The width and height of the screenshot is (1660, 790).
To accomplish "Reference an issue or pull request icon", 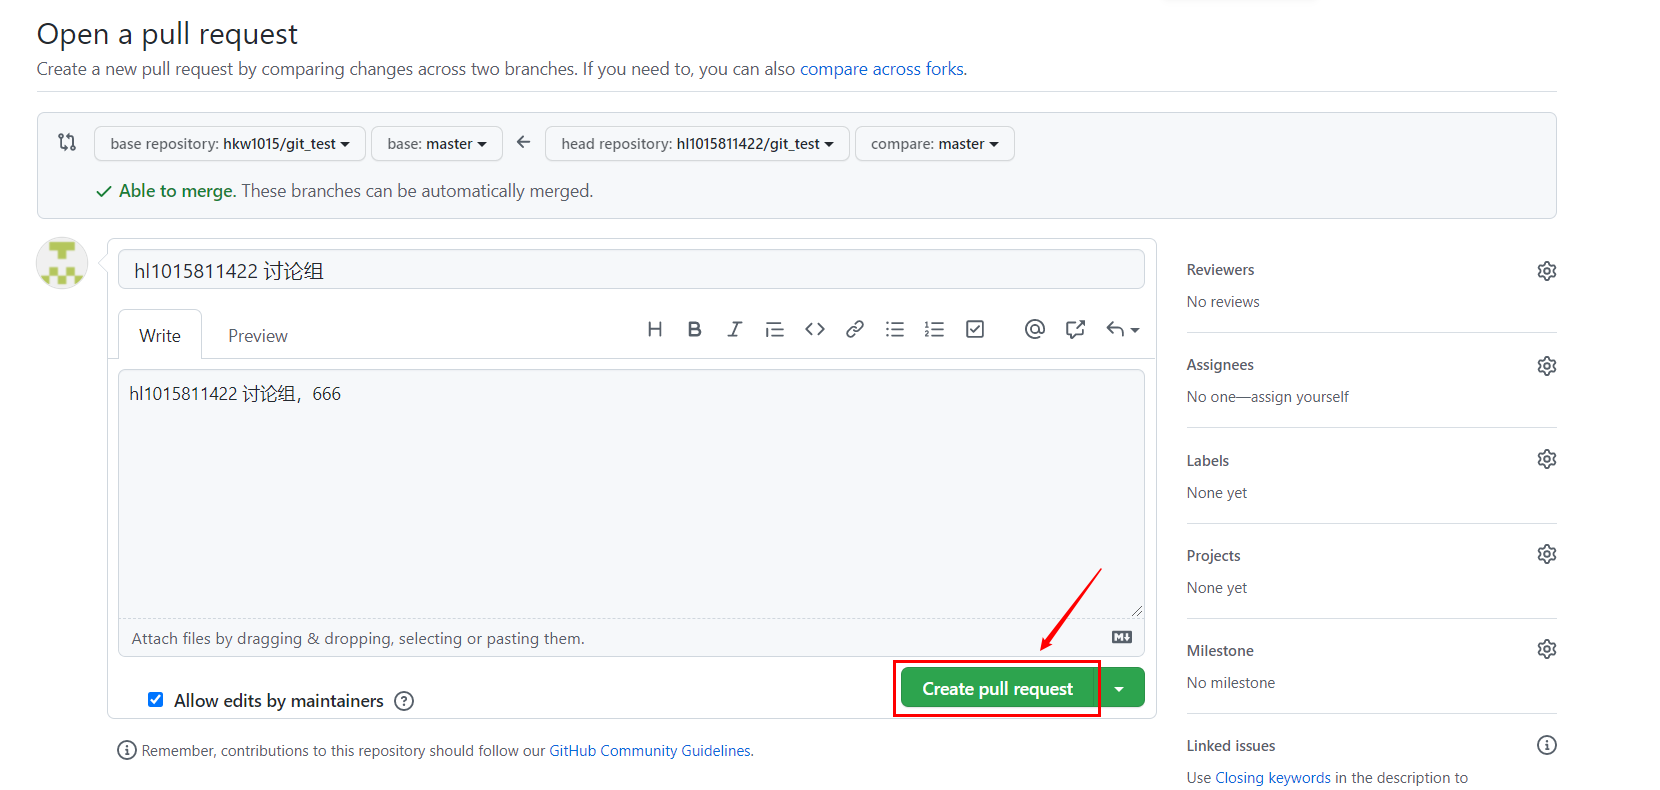I will [x=1075, y=329].
